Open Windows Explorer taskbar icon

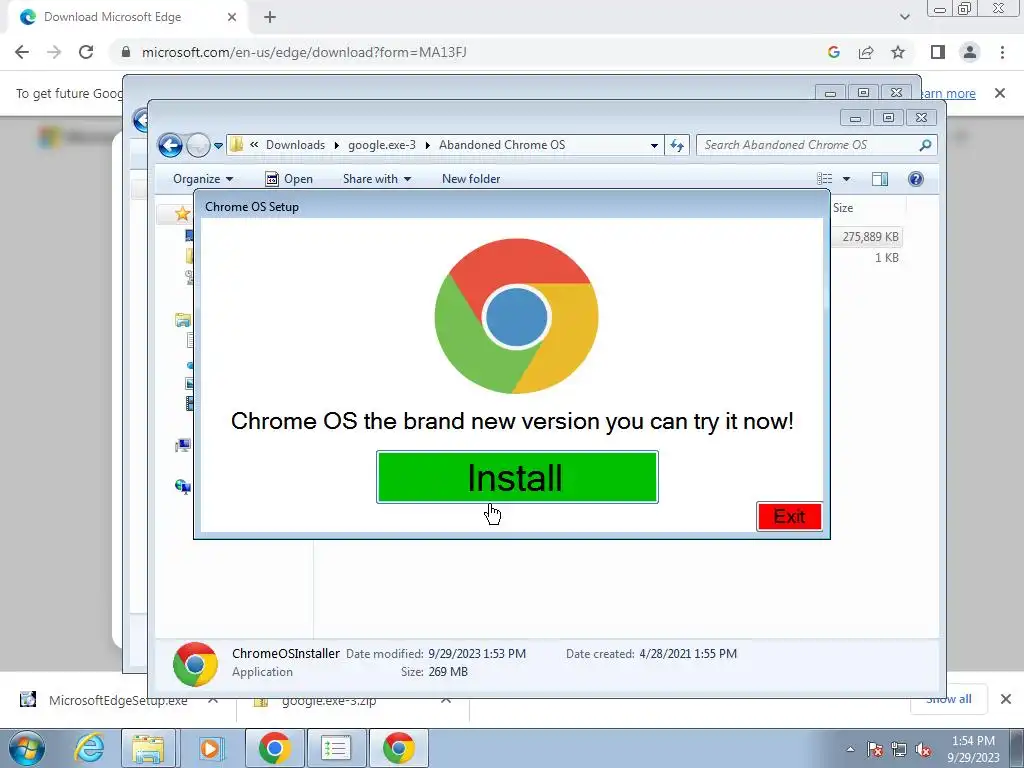(148, 748)
